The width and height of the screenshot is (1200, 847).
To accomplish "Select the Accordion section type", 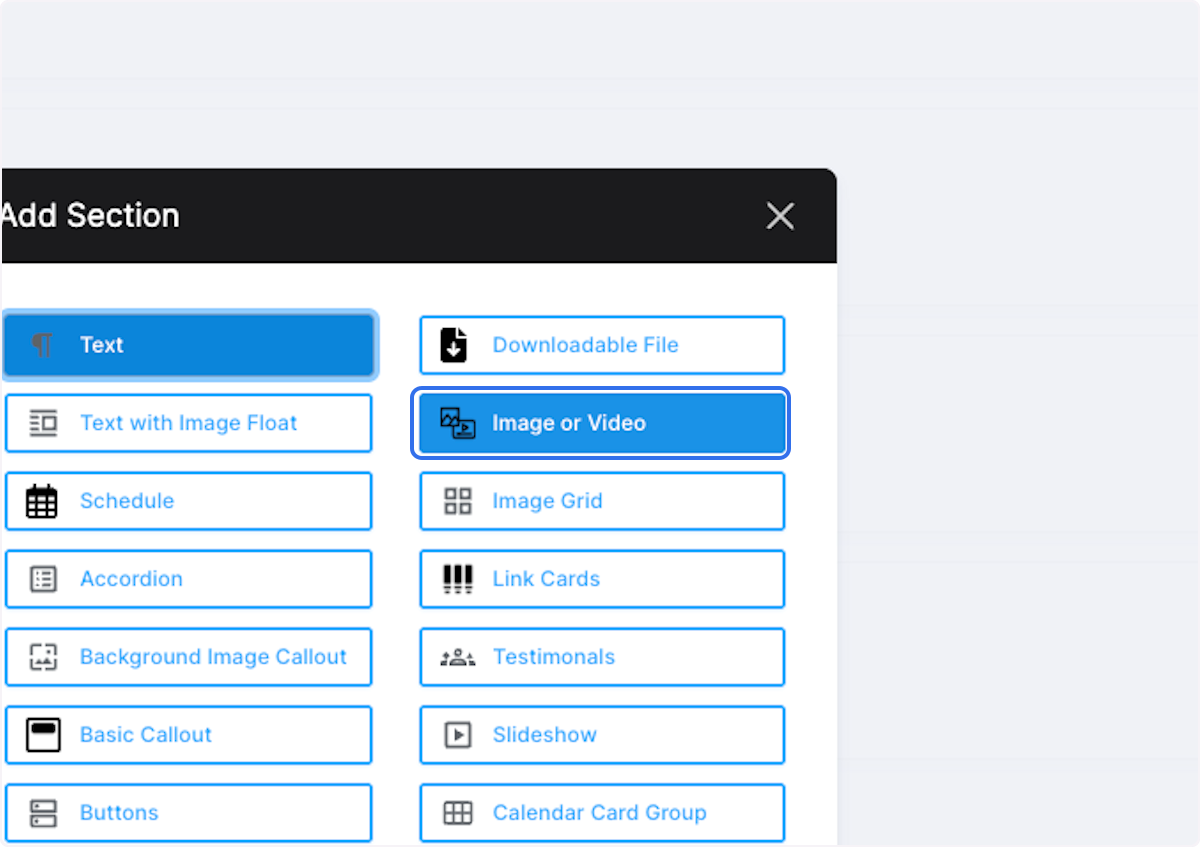I will [x=188, y=579].
